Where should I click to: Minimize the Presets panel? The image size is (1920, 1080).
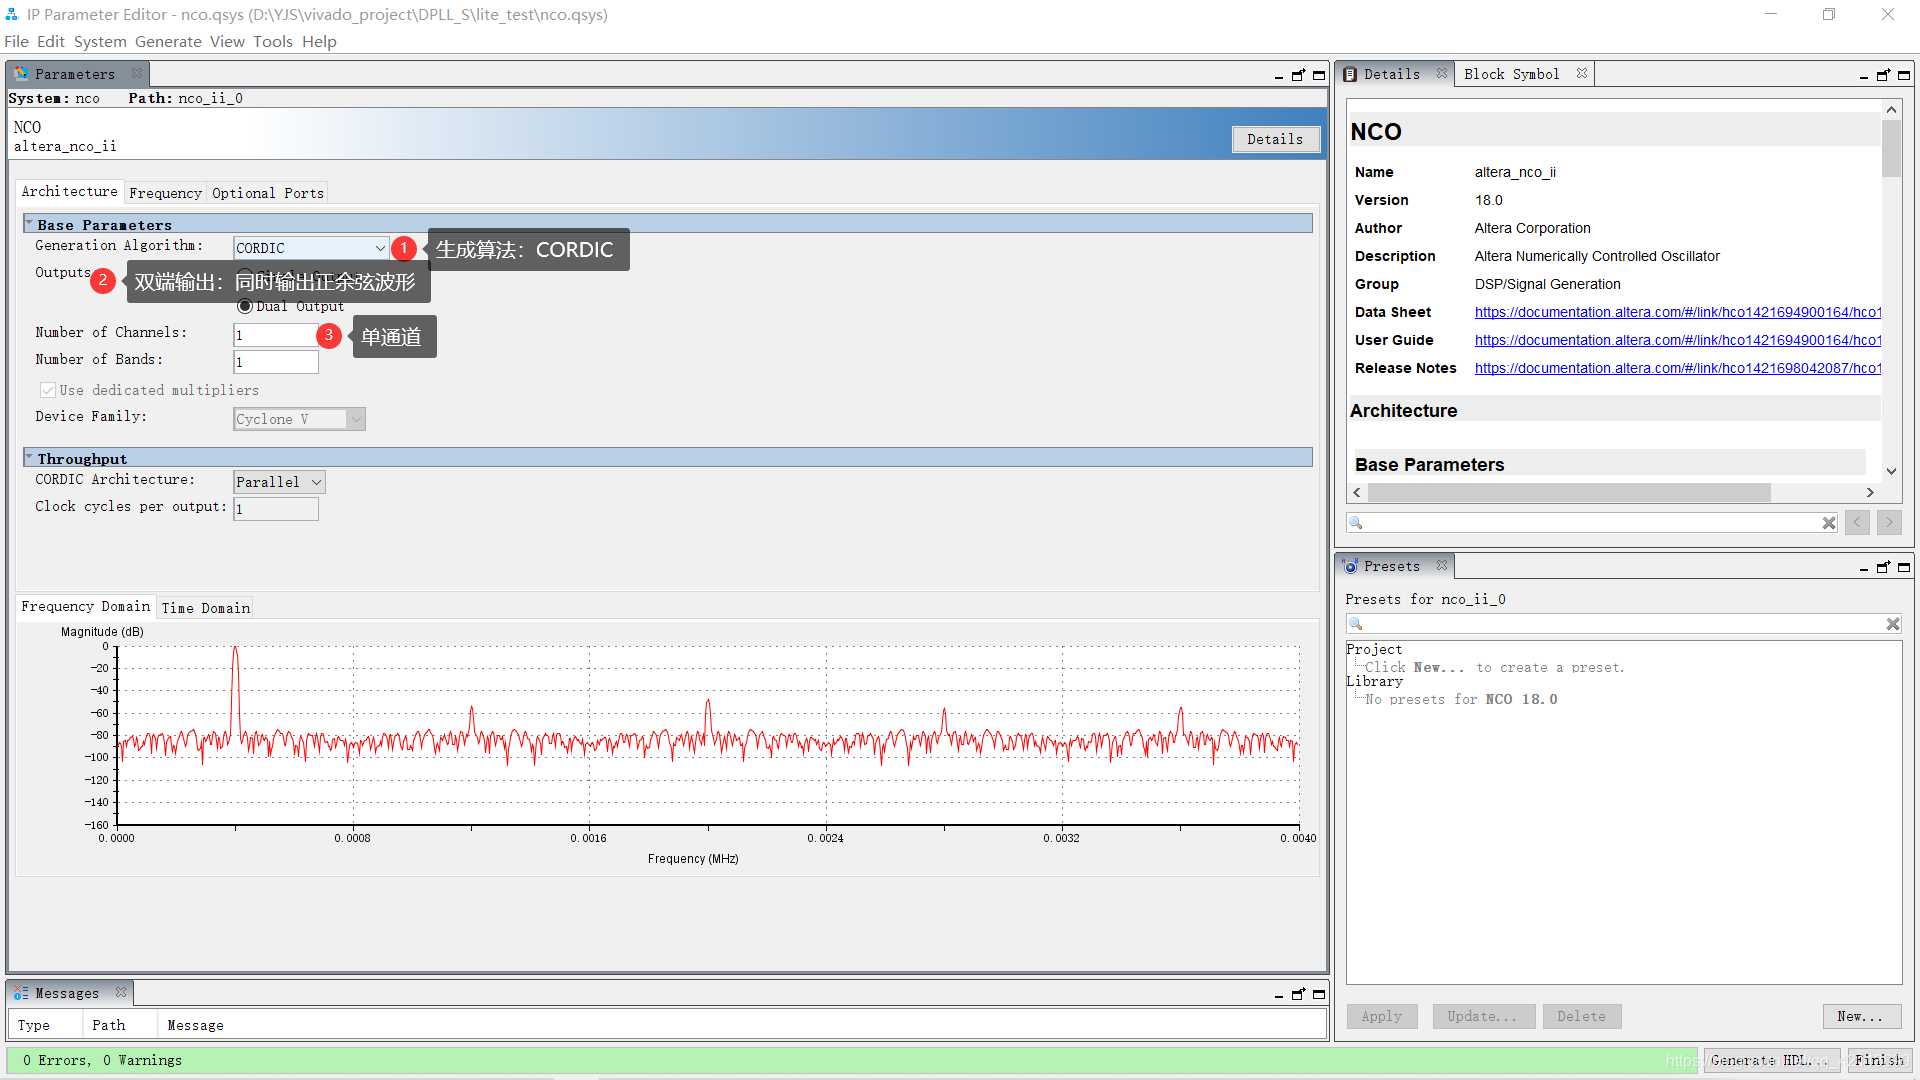pos(1864,568)
